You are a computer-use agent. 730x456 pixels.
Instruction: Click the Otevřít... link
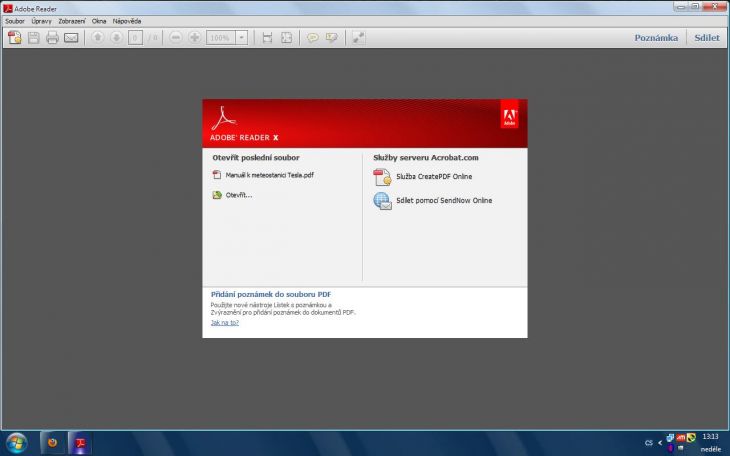(239, 195)
